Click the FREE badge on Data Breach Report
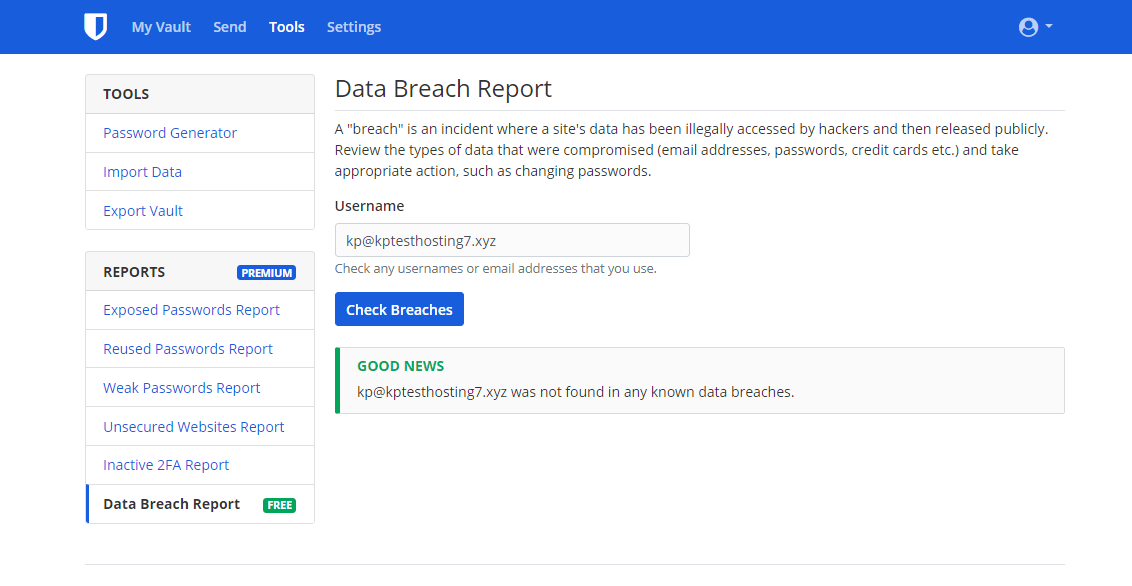This screenshot has height=586, width=1132. pos(280,505)
